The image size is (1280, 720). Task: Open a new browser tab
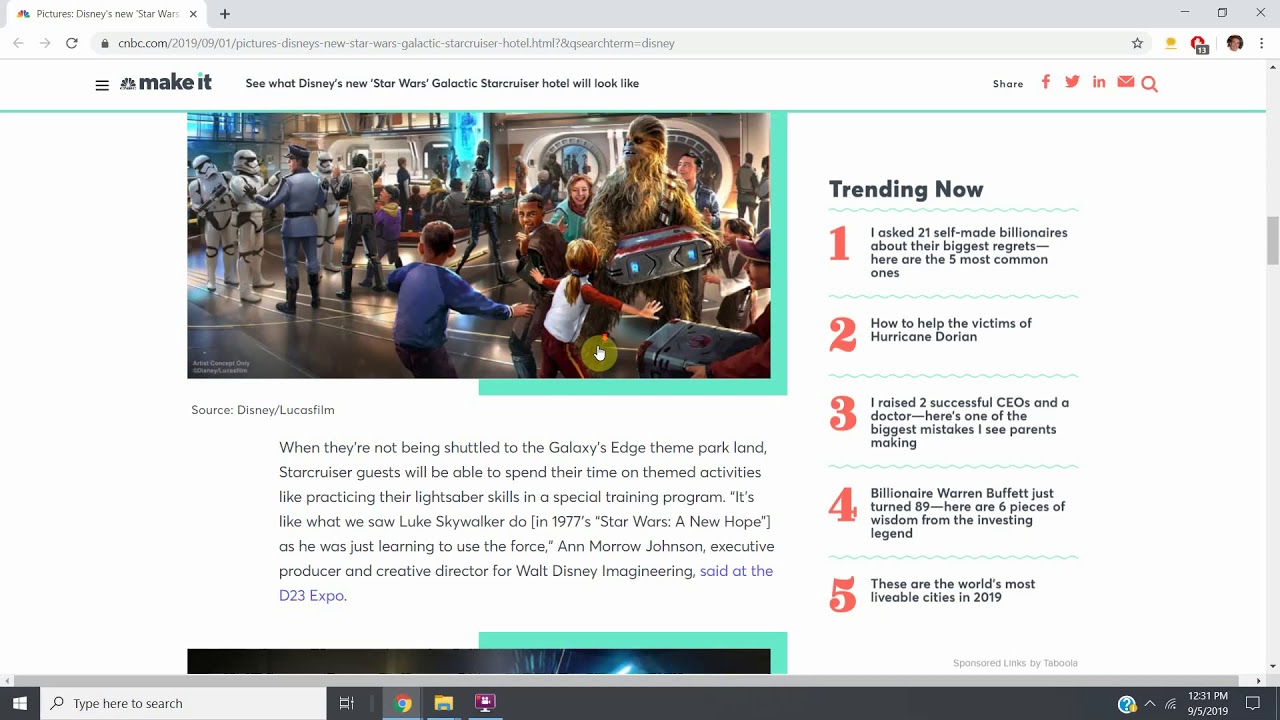point(225,14)
